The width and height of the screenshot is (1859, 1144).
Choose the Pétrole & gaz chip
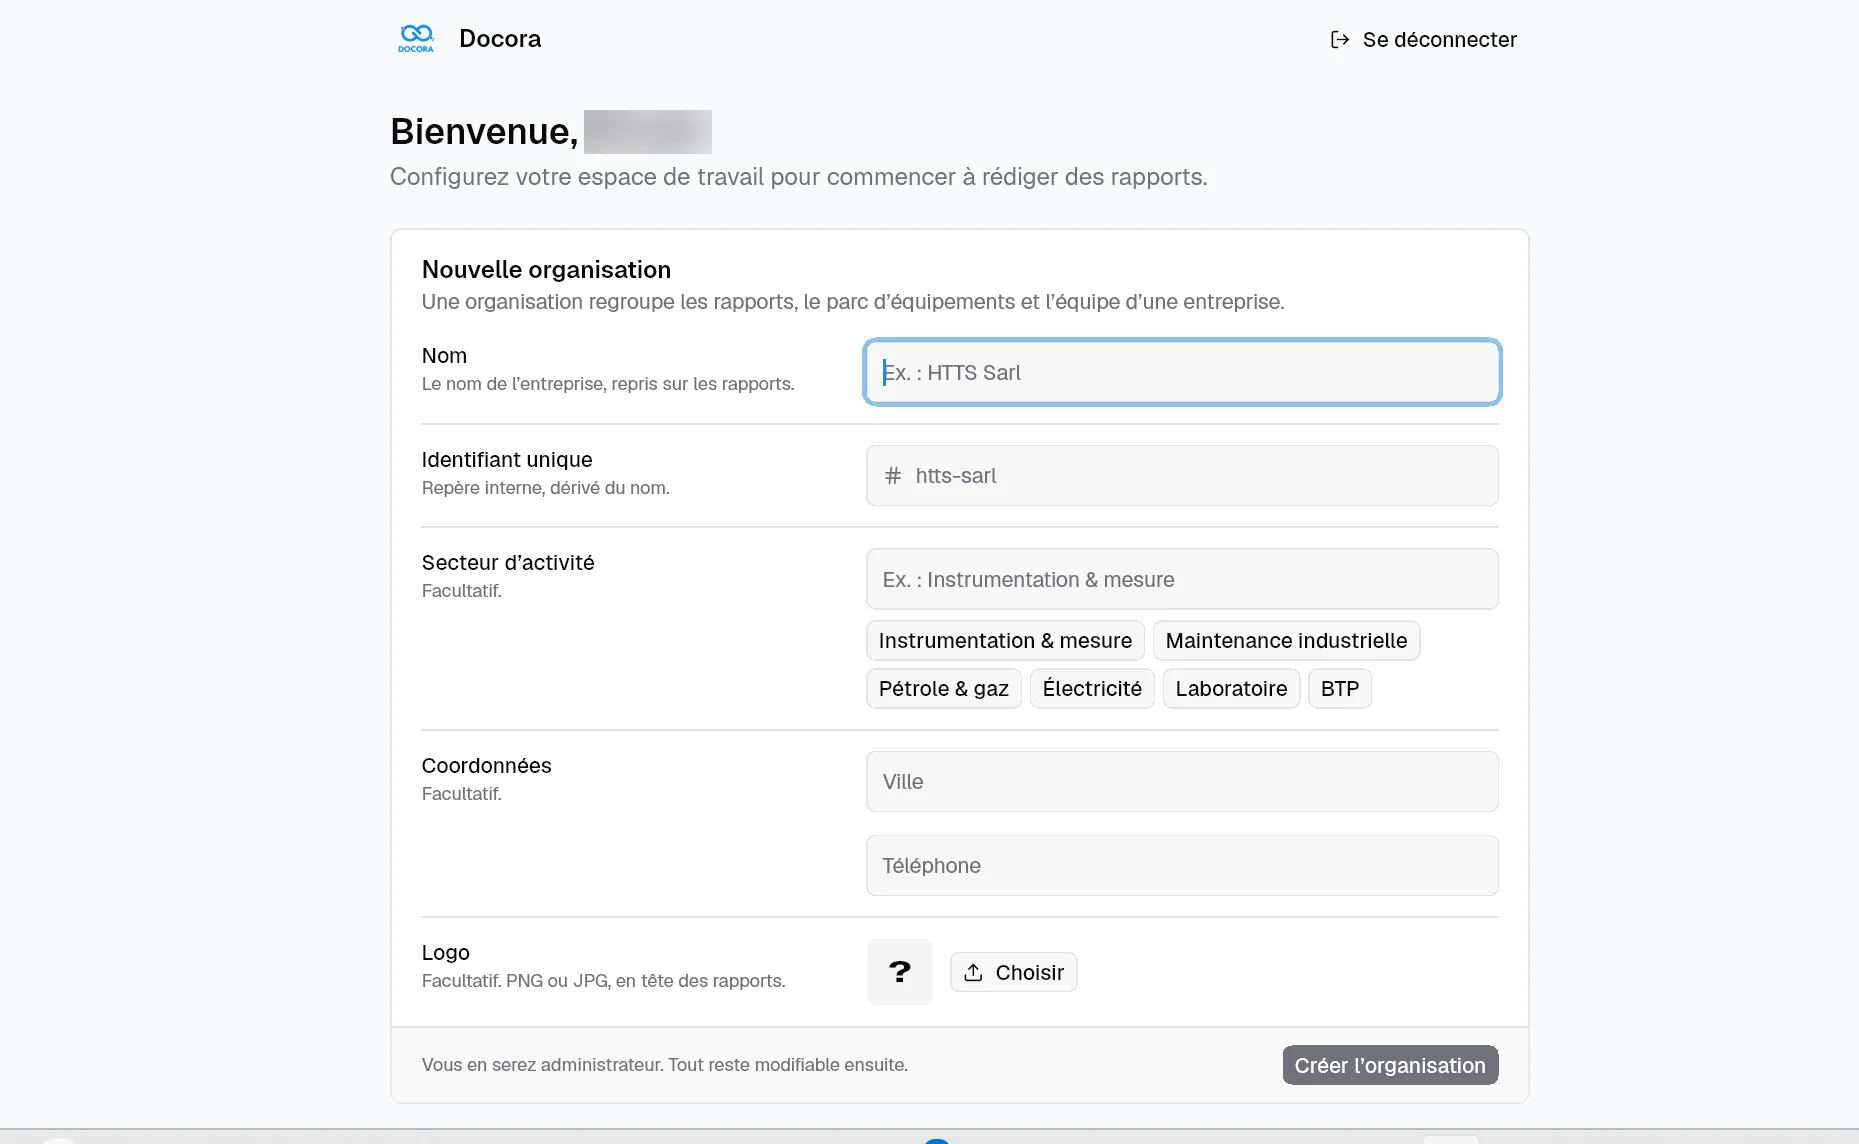point(943,689)
